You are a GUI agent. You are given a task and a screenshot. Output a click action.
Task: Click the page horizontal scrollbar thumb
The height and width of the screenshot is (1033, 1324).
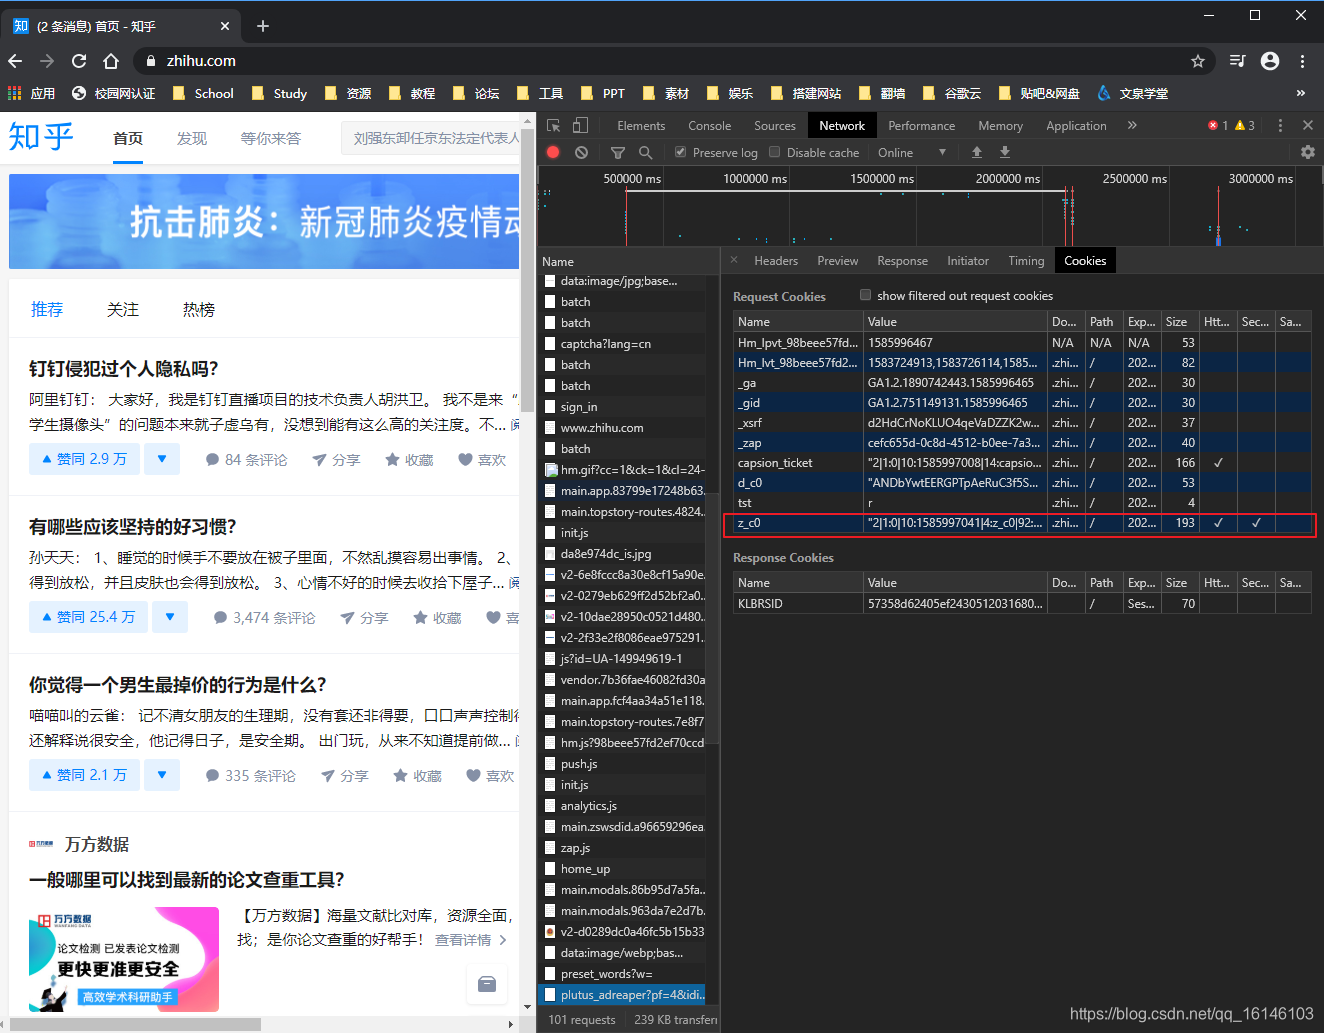coord(135,1024)
